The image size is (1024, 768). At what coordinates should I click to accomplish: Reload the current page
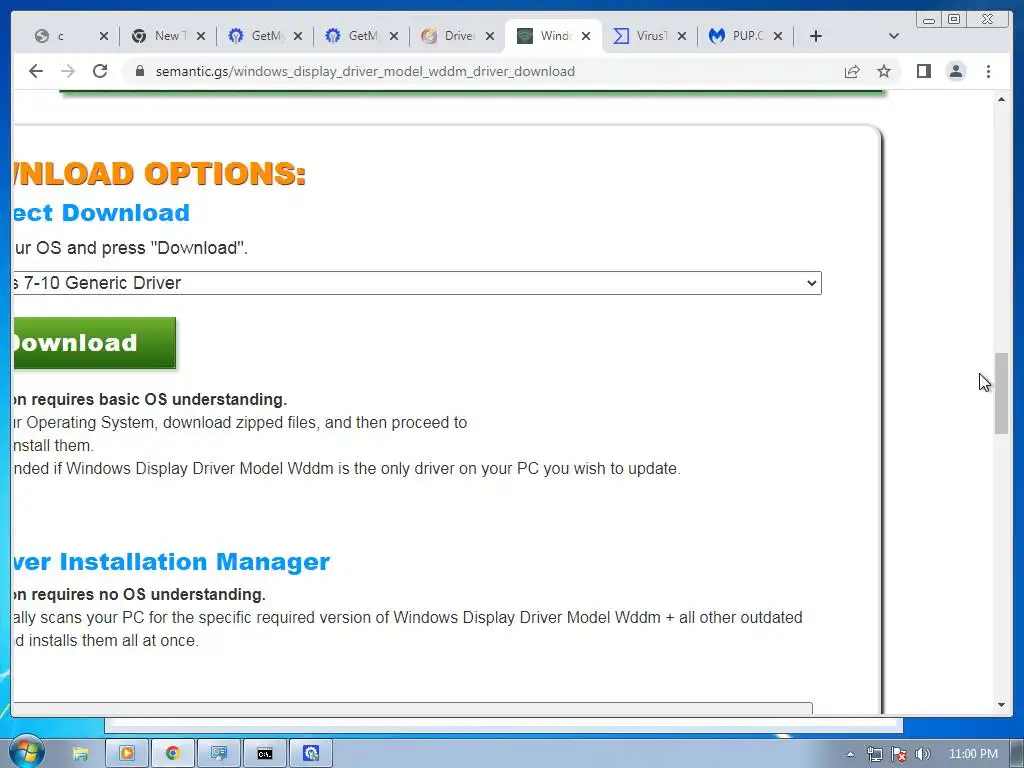point(100,71)
